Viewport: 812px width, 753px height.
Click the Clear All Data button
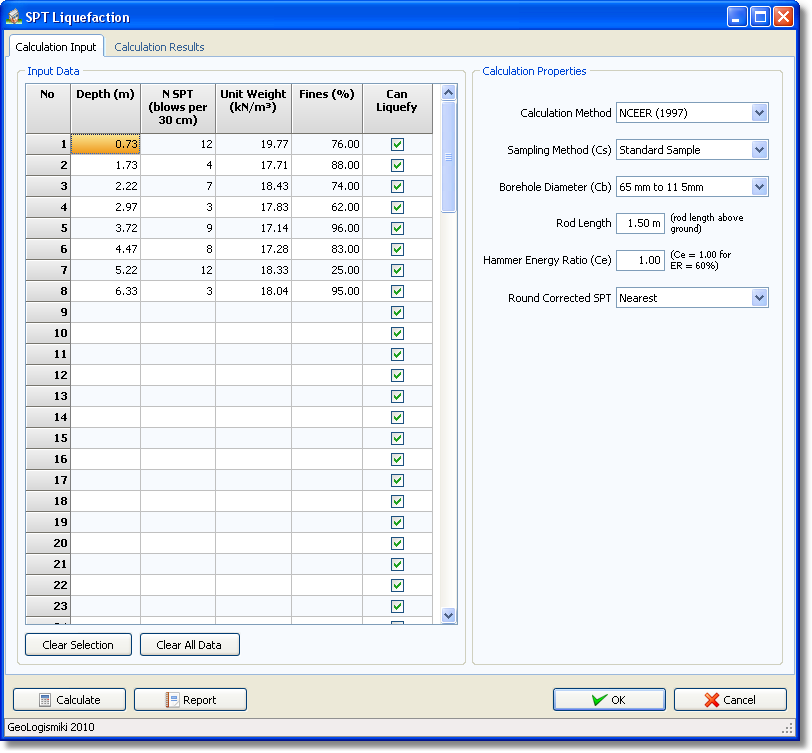click(x=189, y=645)
